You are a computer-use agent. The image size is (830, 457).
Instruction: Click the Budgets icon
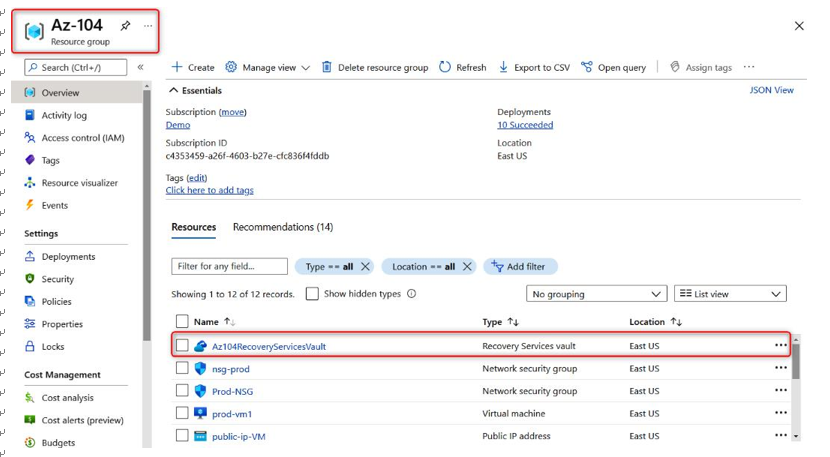click(x=30, y=443)
